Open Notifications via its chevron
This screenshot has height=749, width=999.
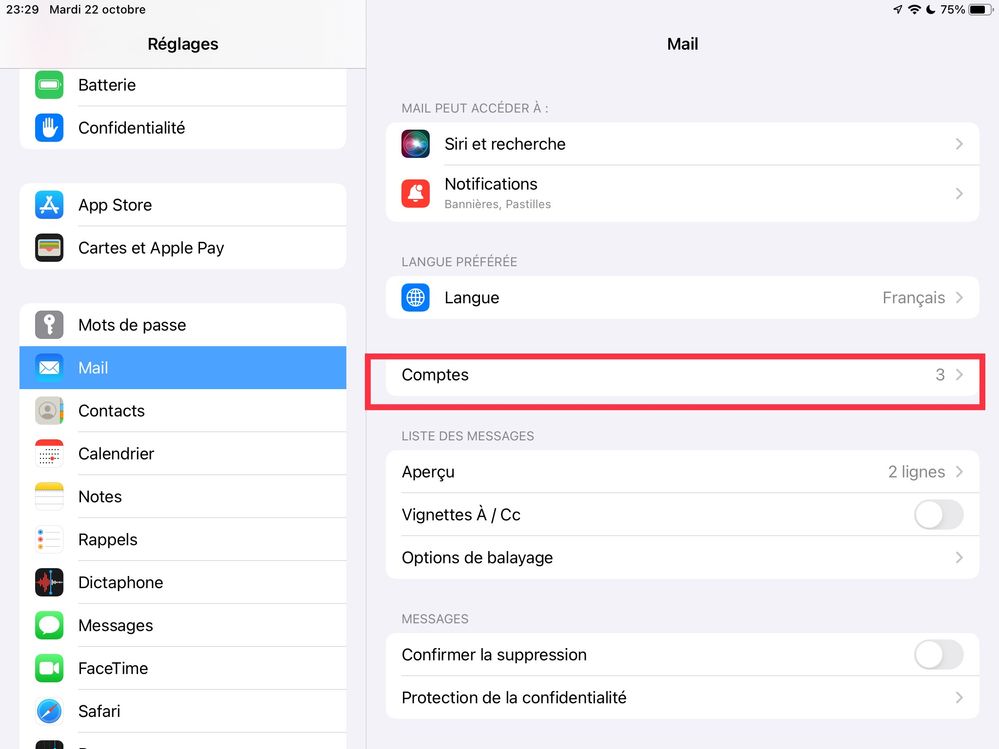pos(959,193)
